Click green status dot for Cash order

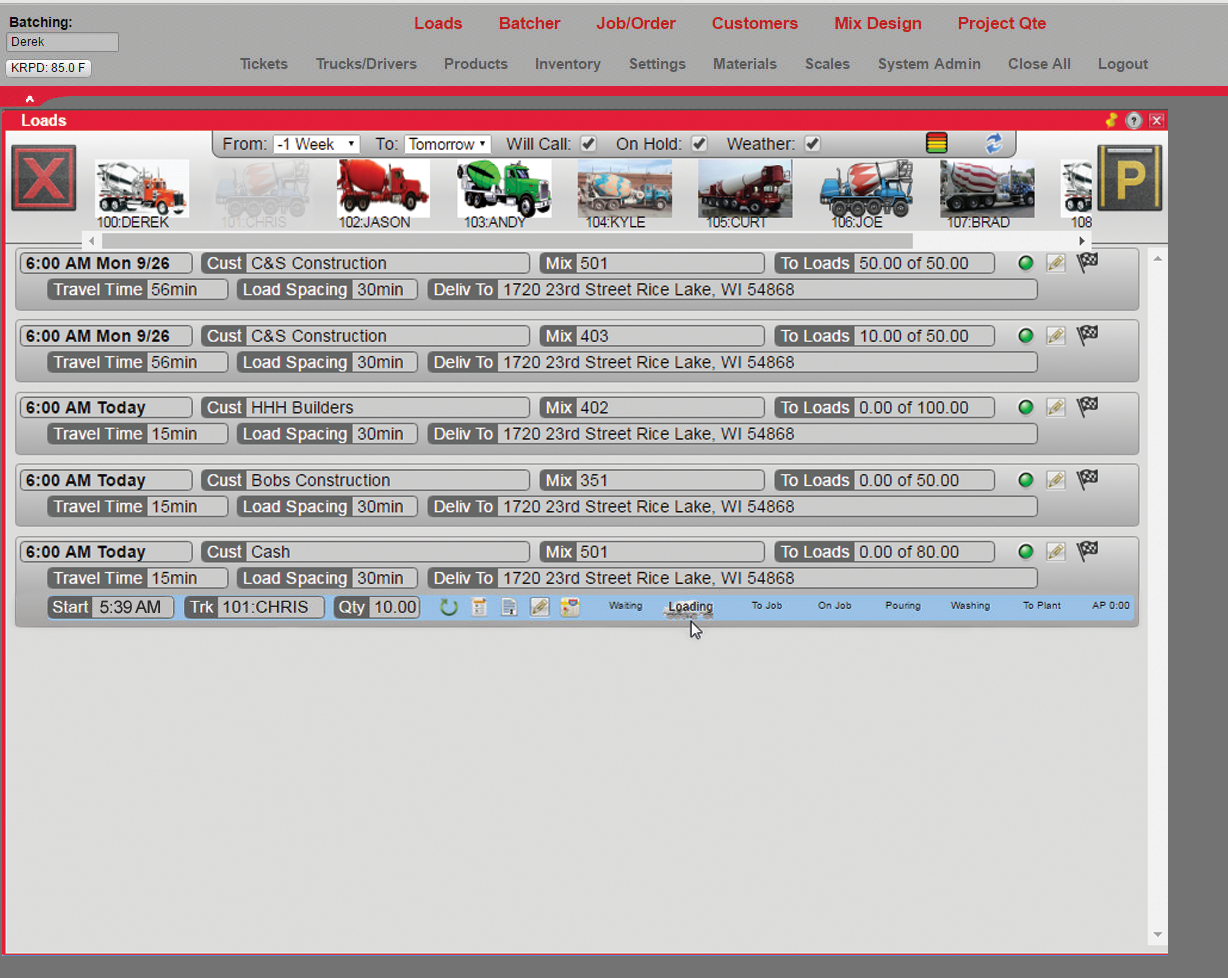1025,552
